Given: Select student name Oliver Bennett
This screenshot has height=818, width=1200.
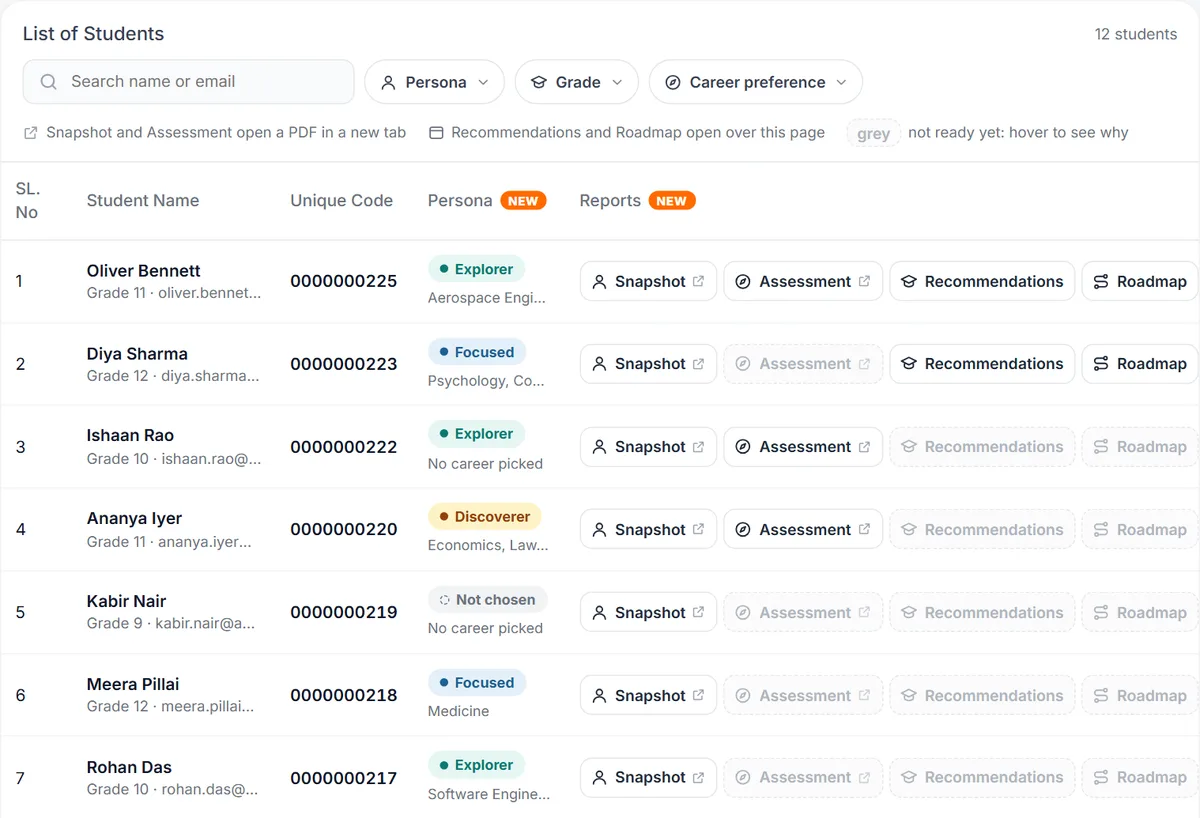Looking at the screenshot, I should (x=143, y=271).
